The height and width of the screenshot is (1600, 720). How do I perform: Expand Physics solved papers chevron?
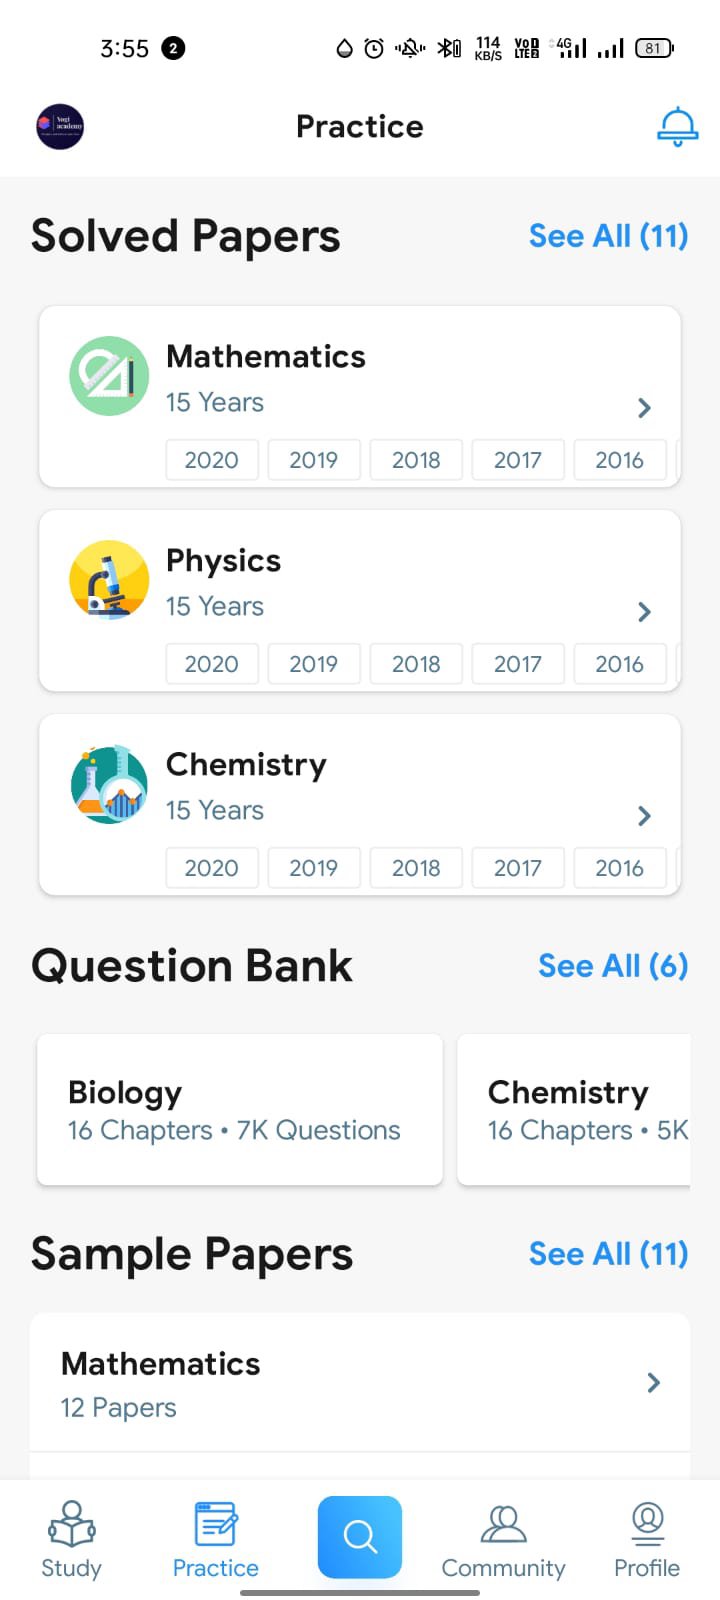(644, 612)
